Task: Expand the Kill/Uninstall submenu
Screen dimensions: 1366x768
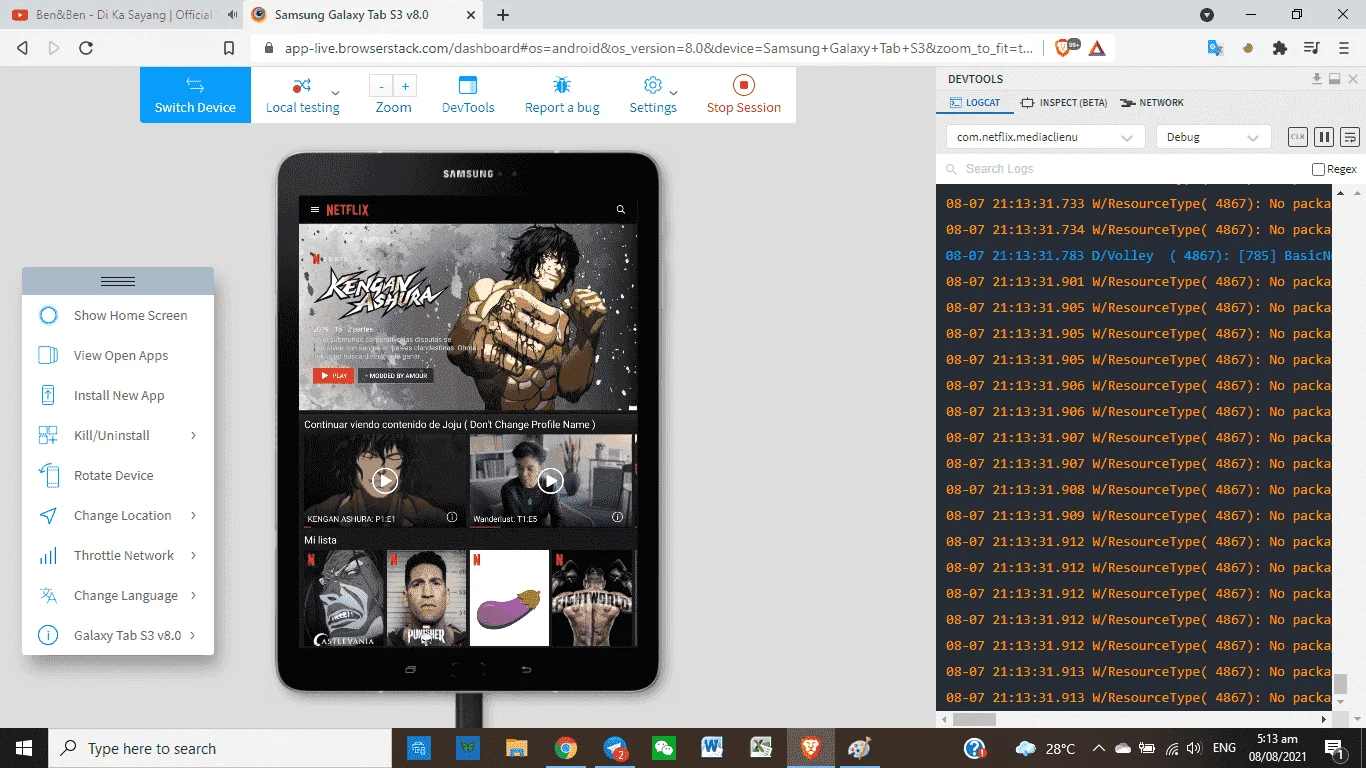Action: pos(118,435)
